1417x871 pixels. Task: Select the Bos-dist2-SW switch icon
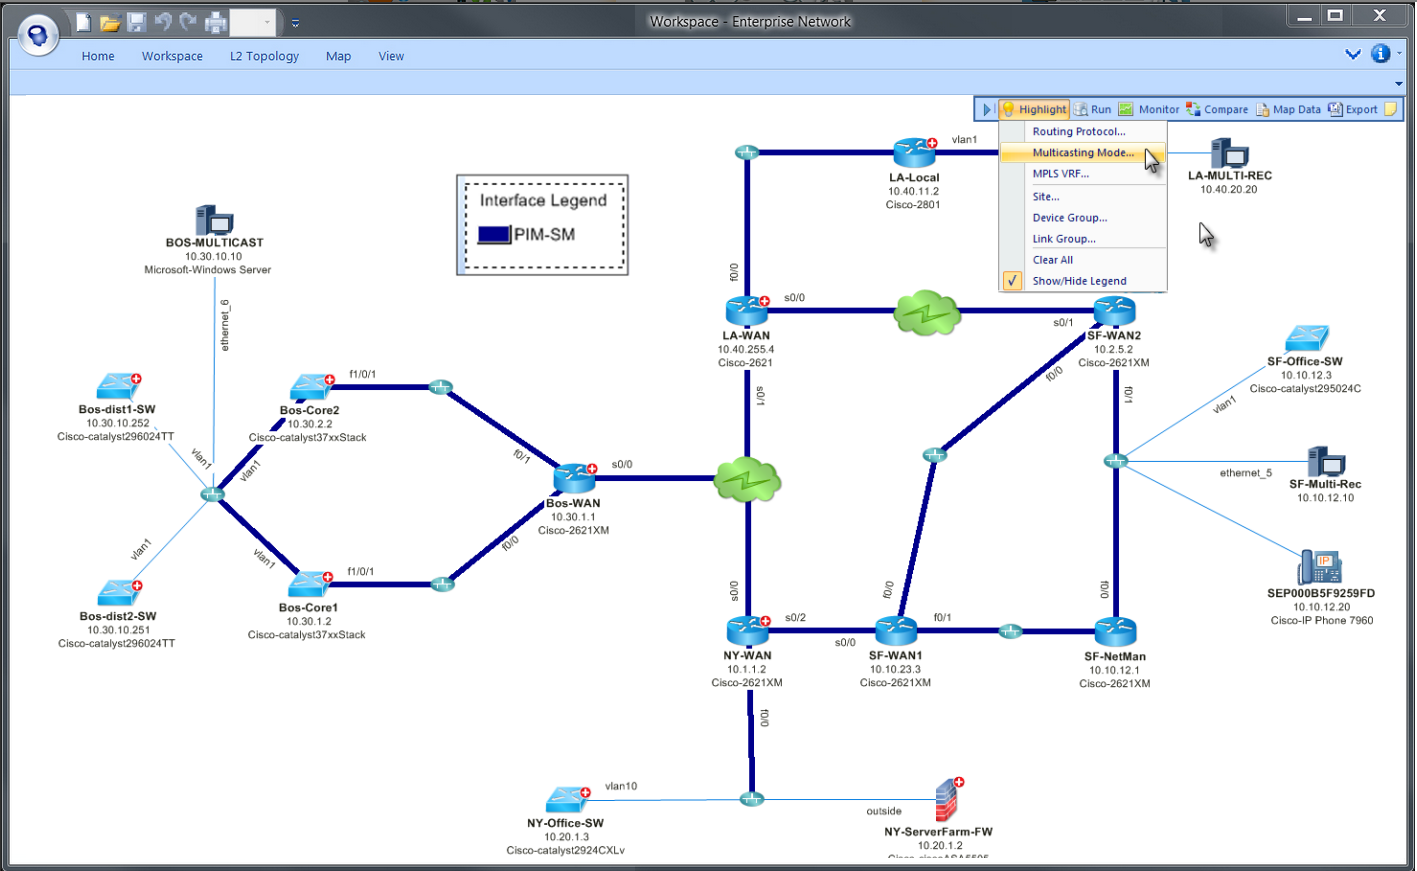pyautogui.click(x=119, y=593)
